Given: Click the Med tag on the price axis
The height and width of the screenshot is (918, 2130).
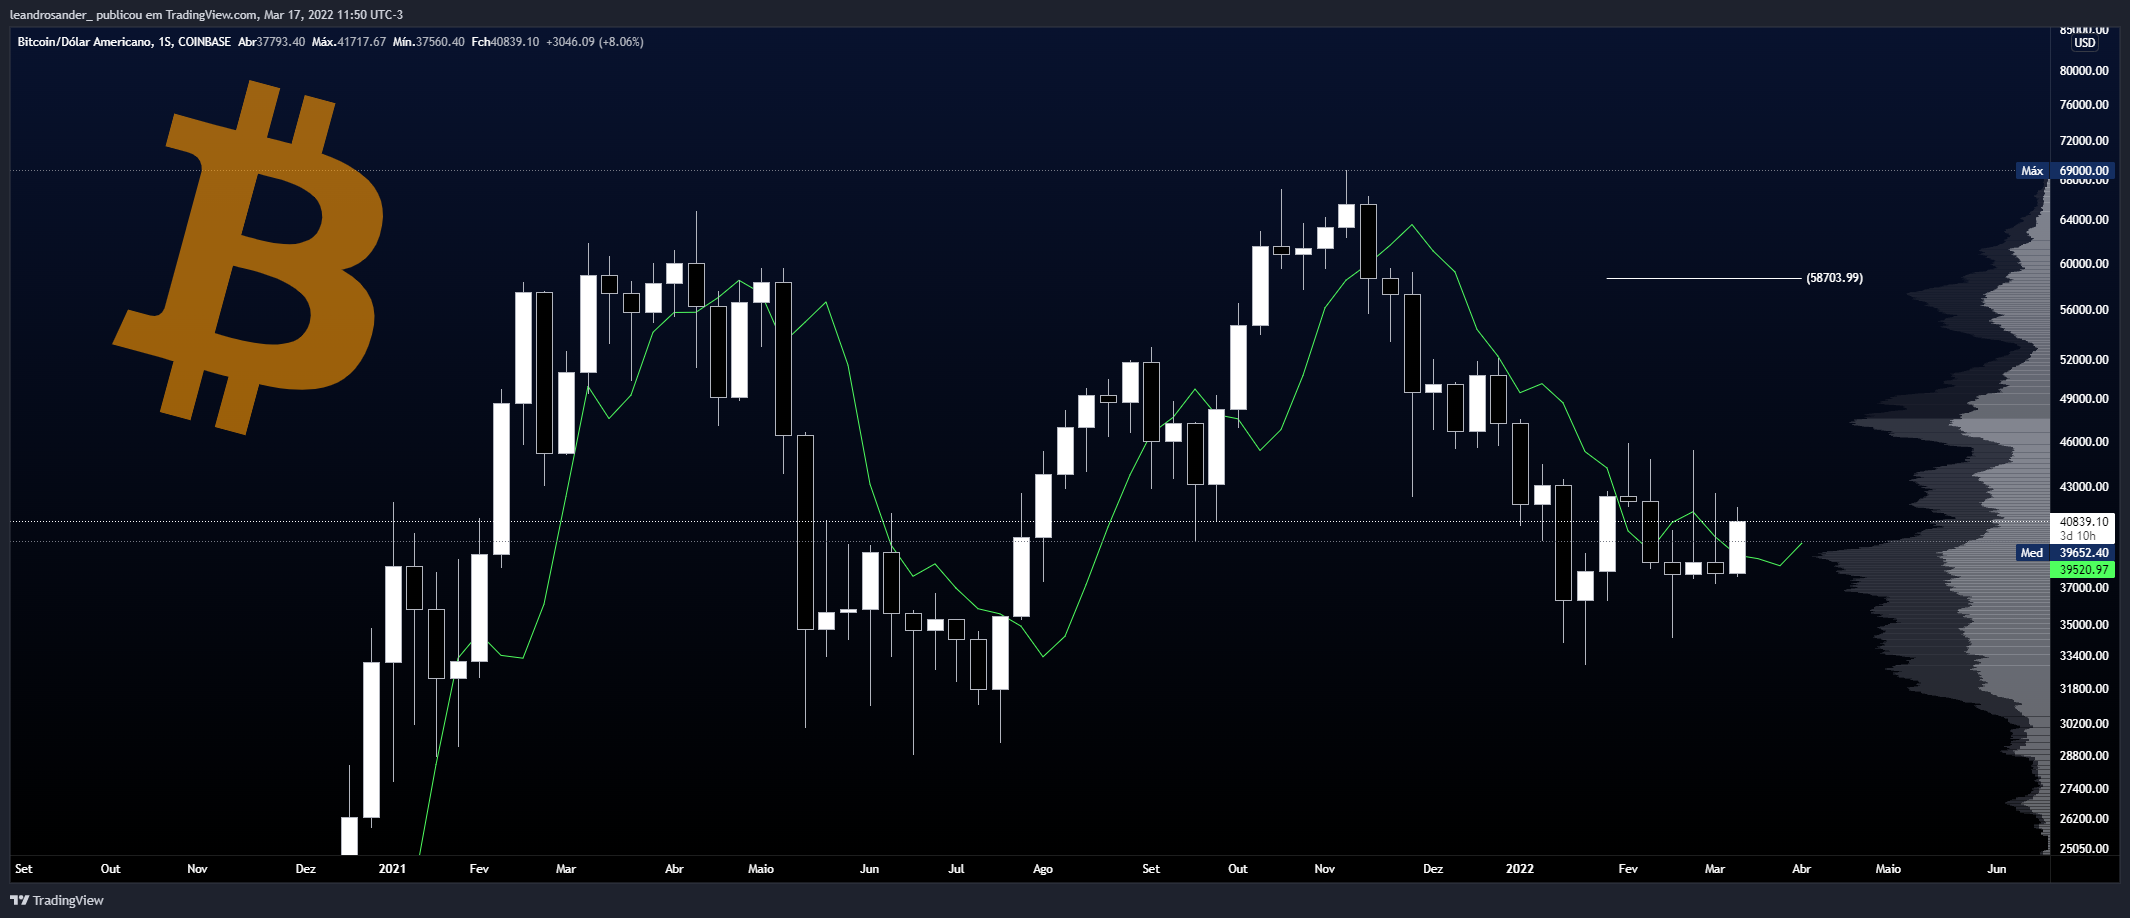Looking at the screenshot, I should tap(2032, 553).
